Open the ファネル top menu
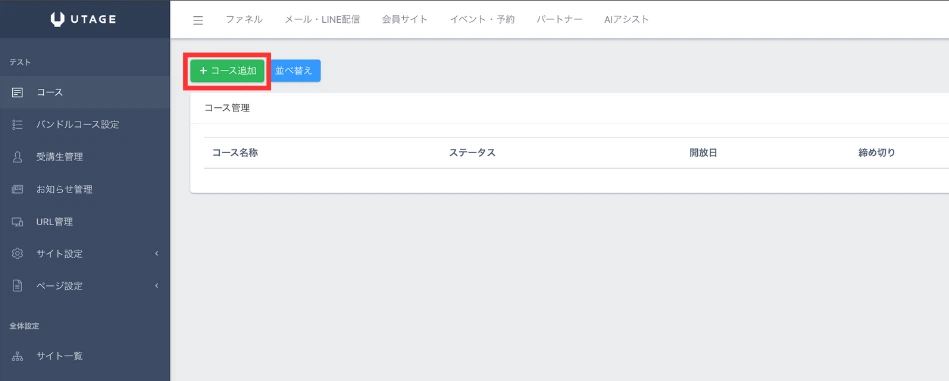This screenshot has height=381, width=949. [244, 19]
